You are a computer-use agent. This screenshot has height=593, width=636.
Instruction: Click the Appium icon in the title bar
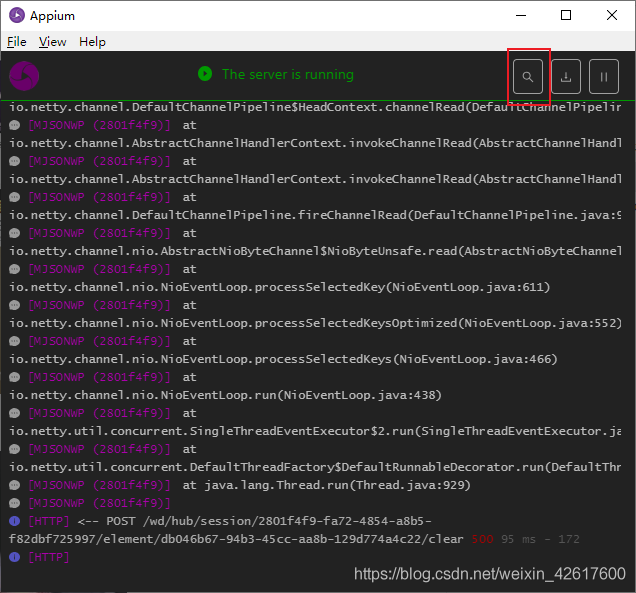tap(17, 15)
